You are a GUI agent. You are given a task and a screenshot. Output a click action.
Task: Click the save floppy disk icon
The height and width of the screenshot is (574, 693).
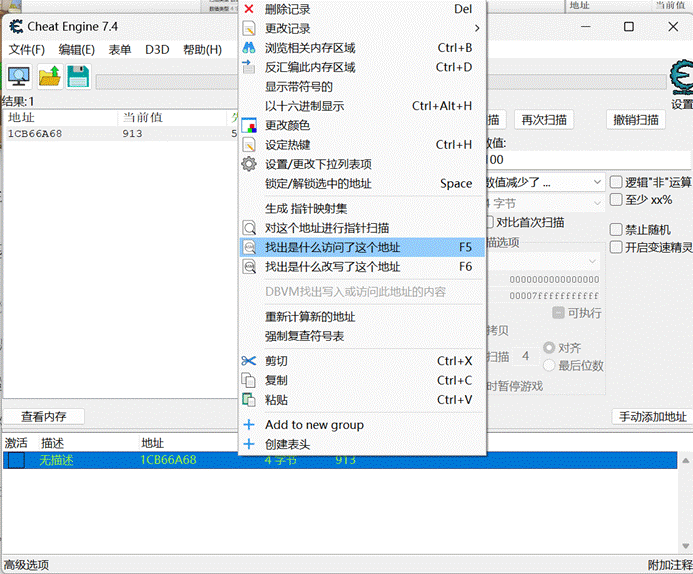pyautogui.click(x=79, y=76)
